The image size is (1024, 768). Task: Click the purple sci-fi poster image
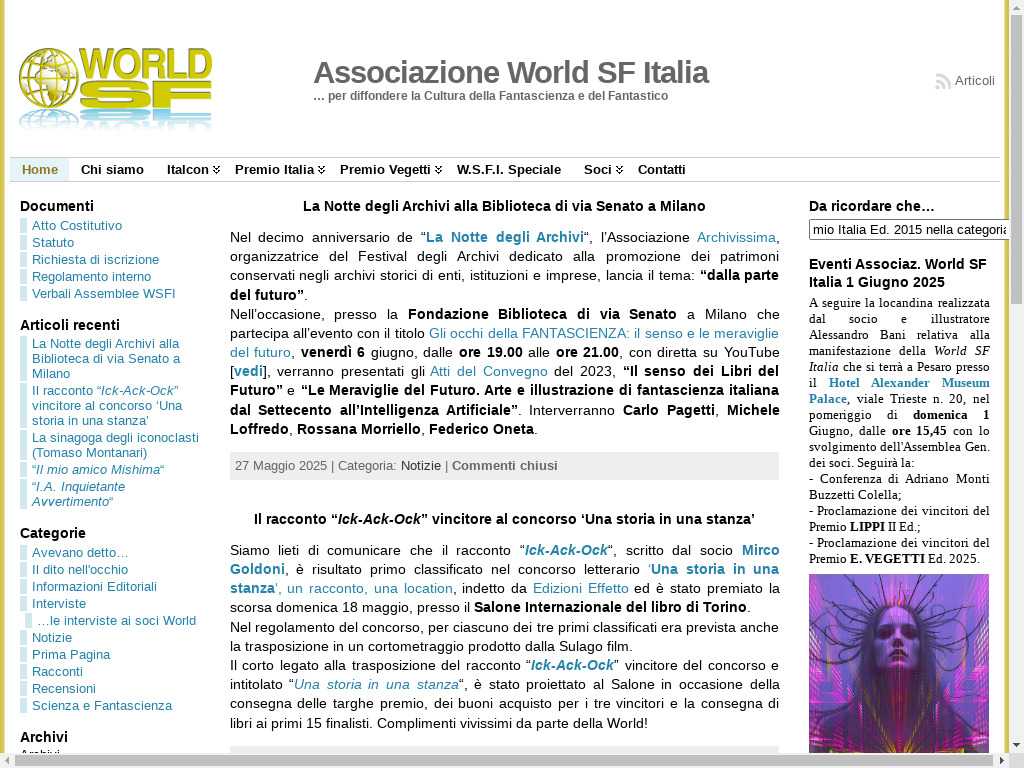click(x=899, y=664)
